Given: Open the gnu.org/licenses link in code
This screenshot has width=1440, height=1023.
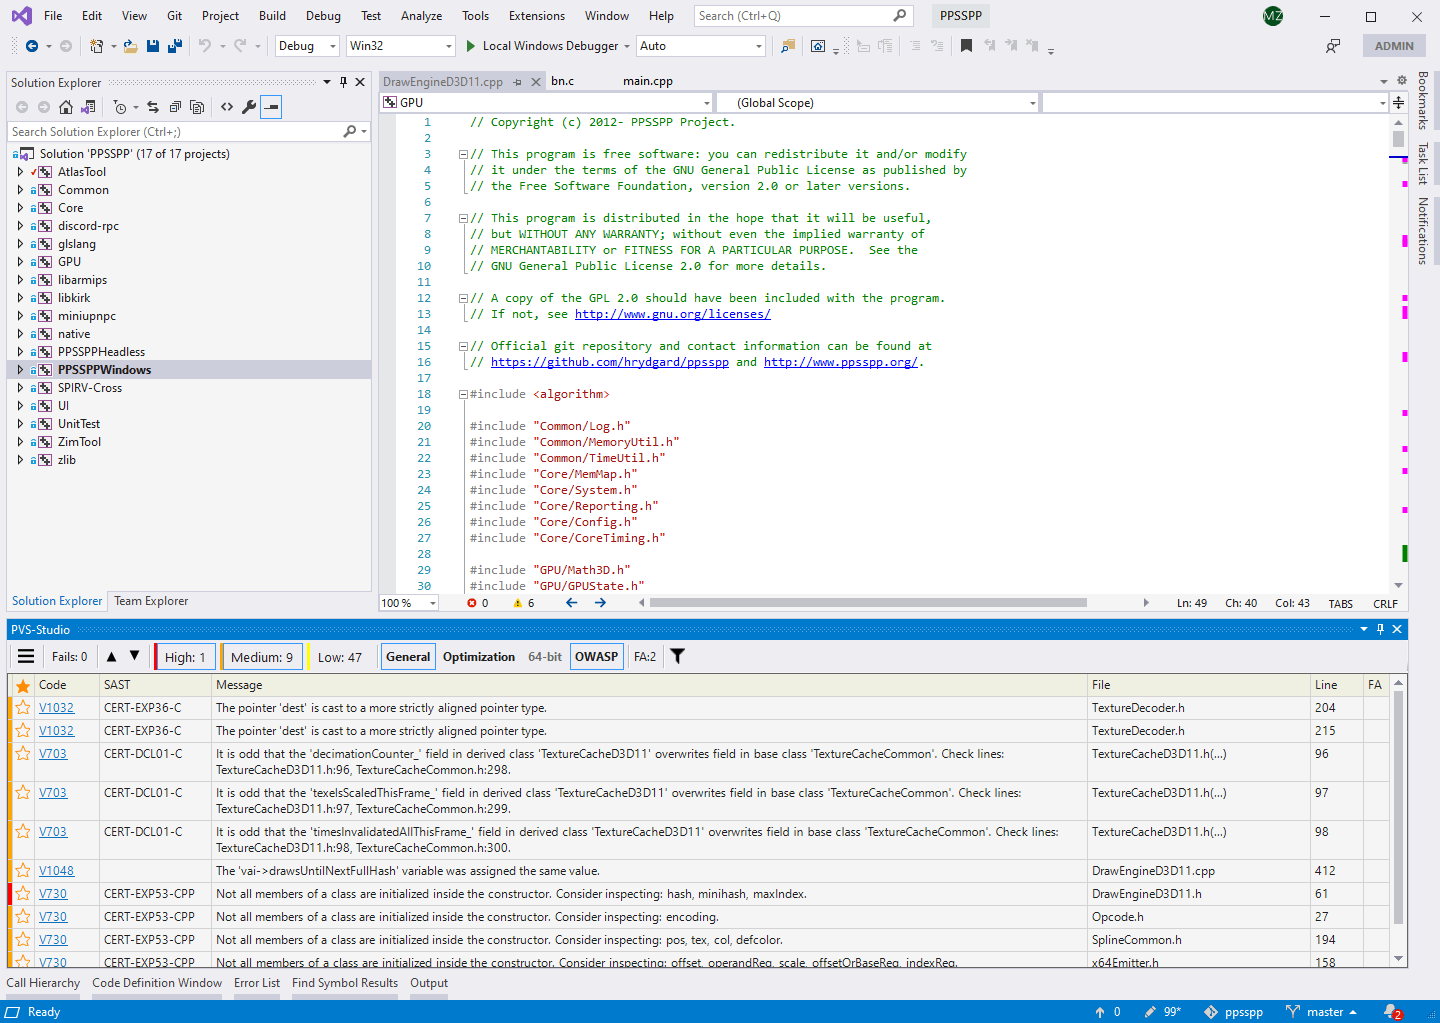Looking at the screenshot, I should coord(672,314).
